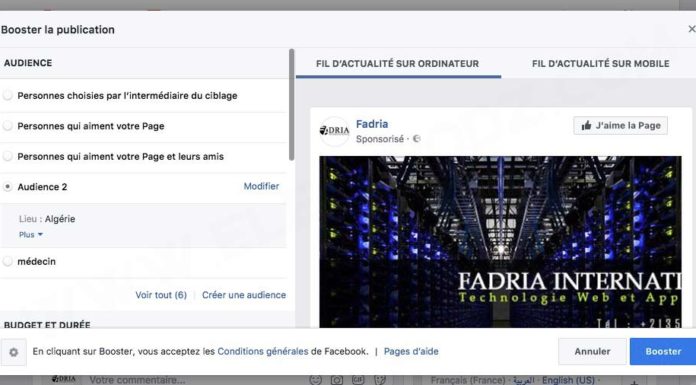The image size is (696, 385).
Task: Select Fil d'actualité sur ordinateur tab
Action: click(x=398, y=64)
